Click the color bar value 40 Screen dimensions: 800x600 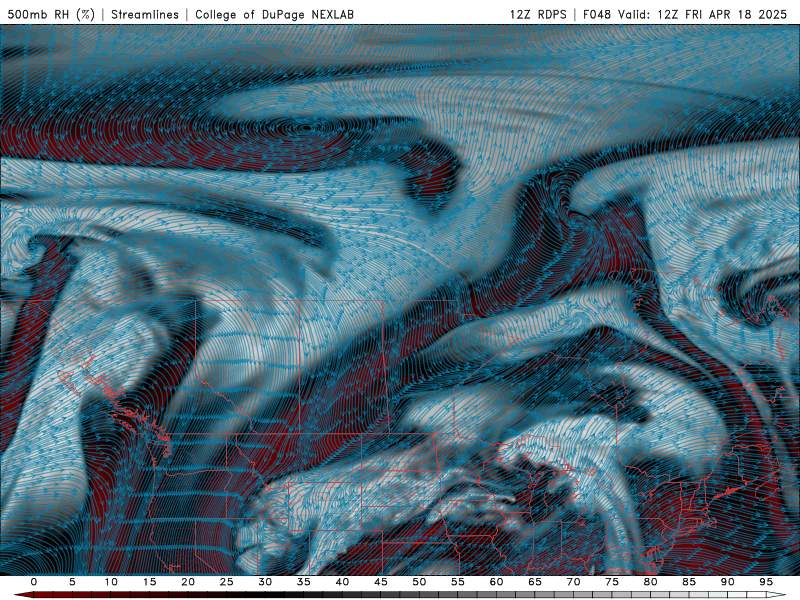coord(342,582)
